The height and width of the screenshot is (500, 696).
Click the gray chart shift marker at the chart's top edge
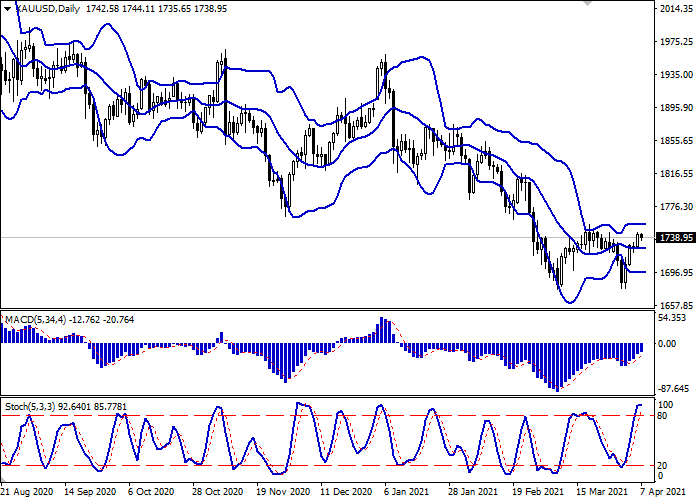[588, 3]
